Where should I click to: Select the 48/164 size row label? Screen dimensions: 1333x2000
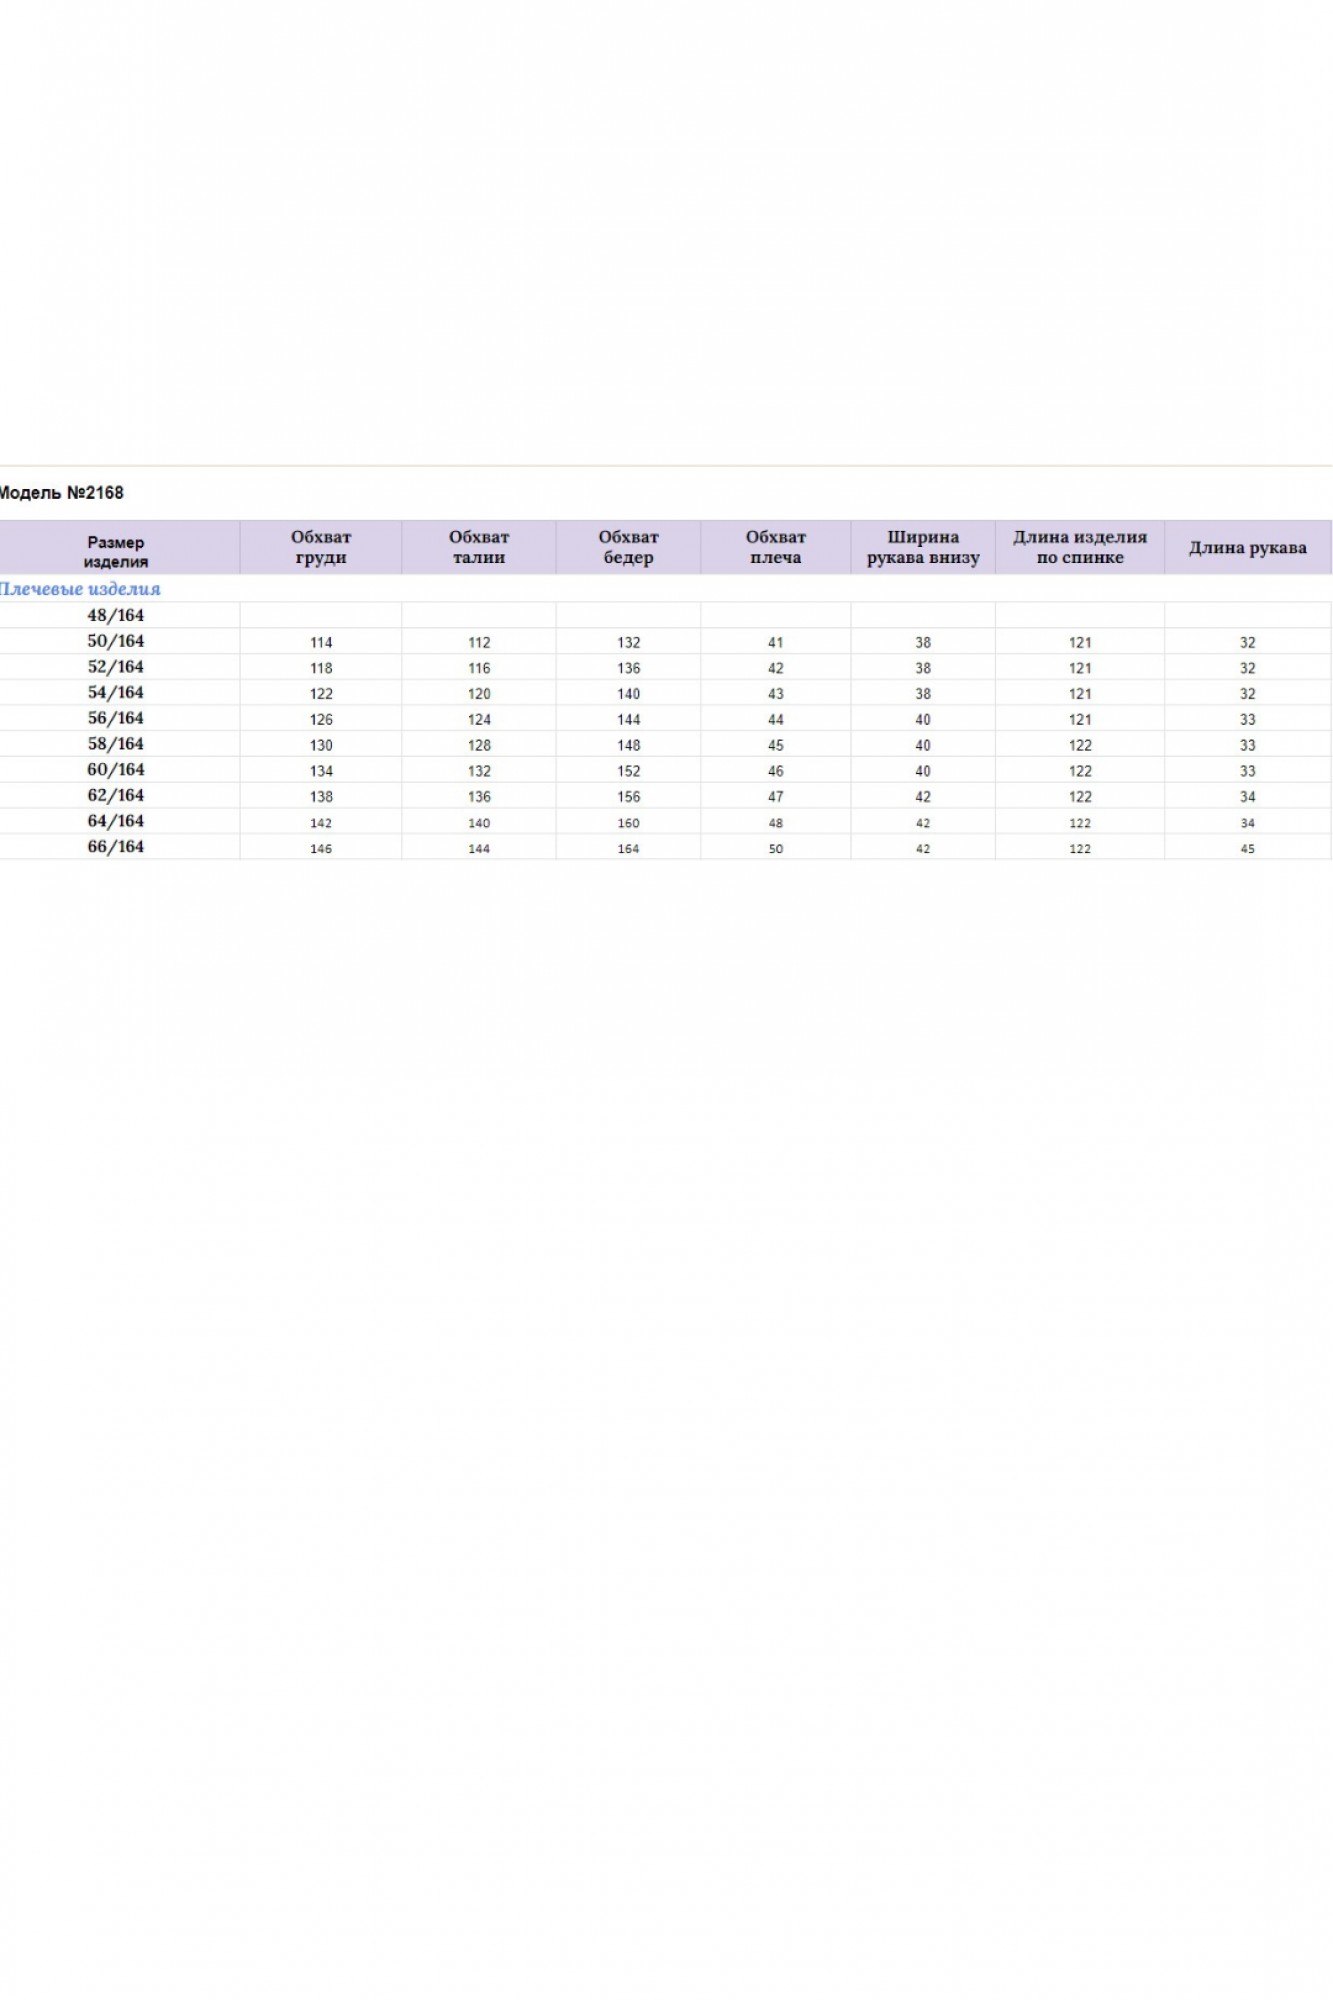click(x=115, y=616)
